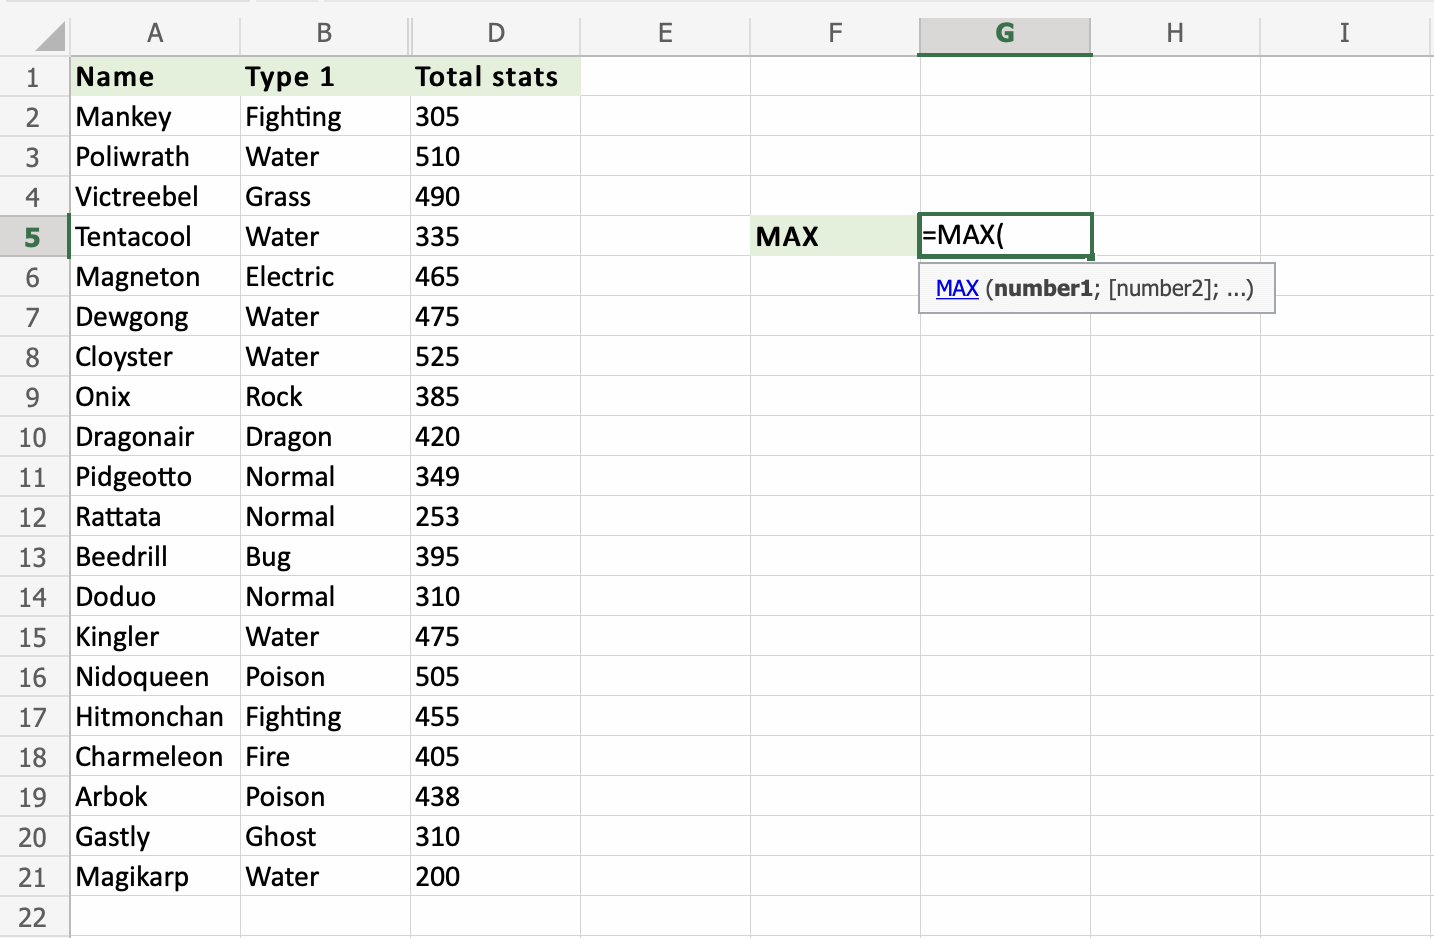The height and width of the screenshot is (938, 1434).
Task: Click the MAX function help link
Action: [x=956, y=289]
